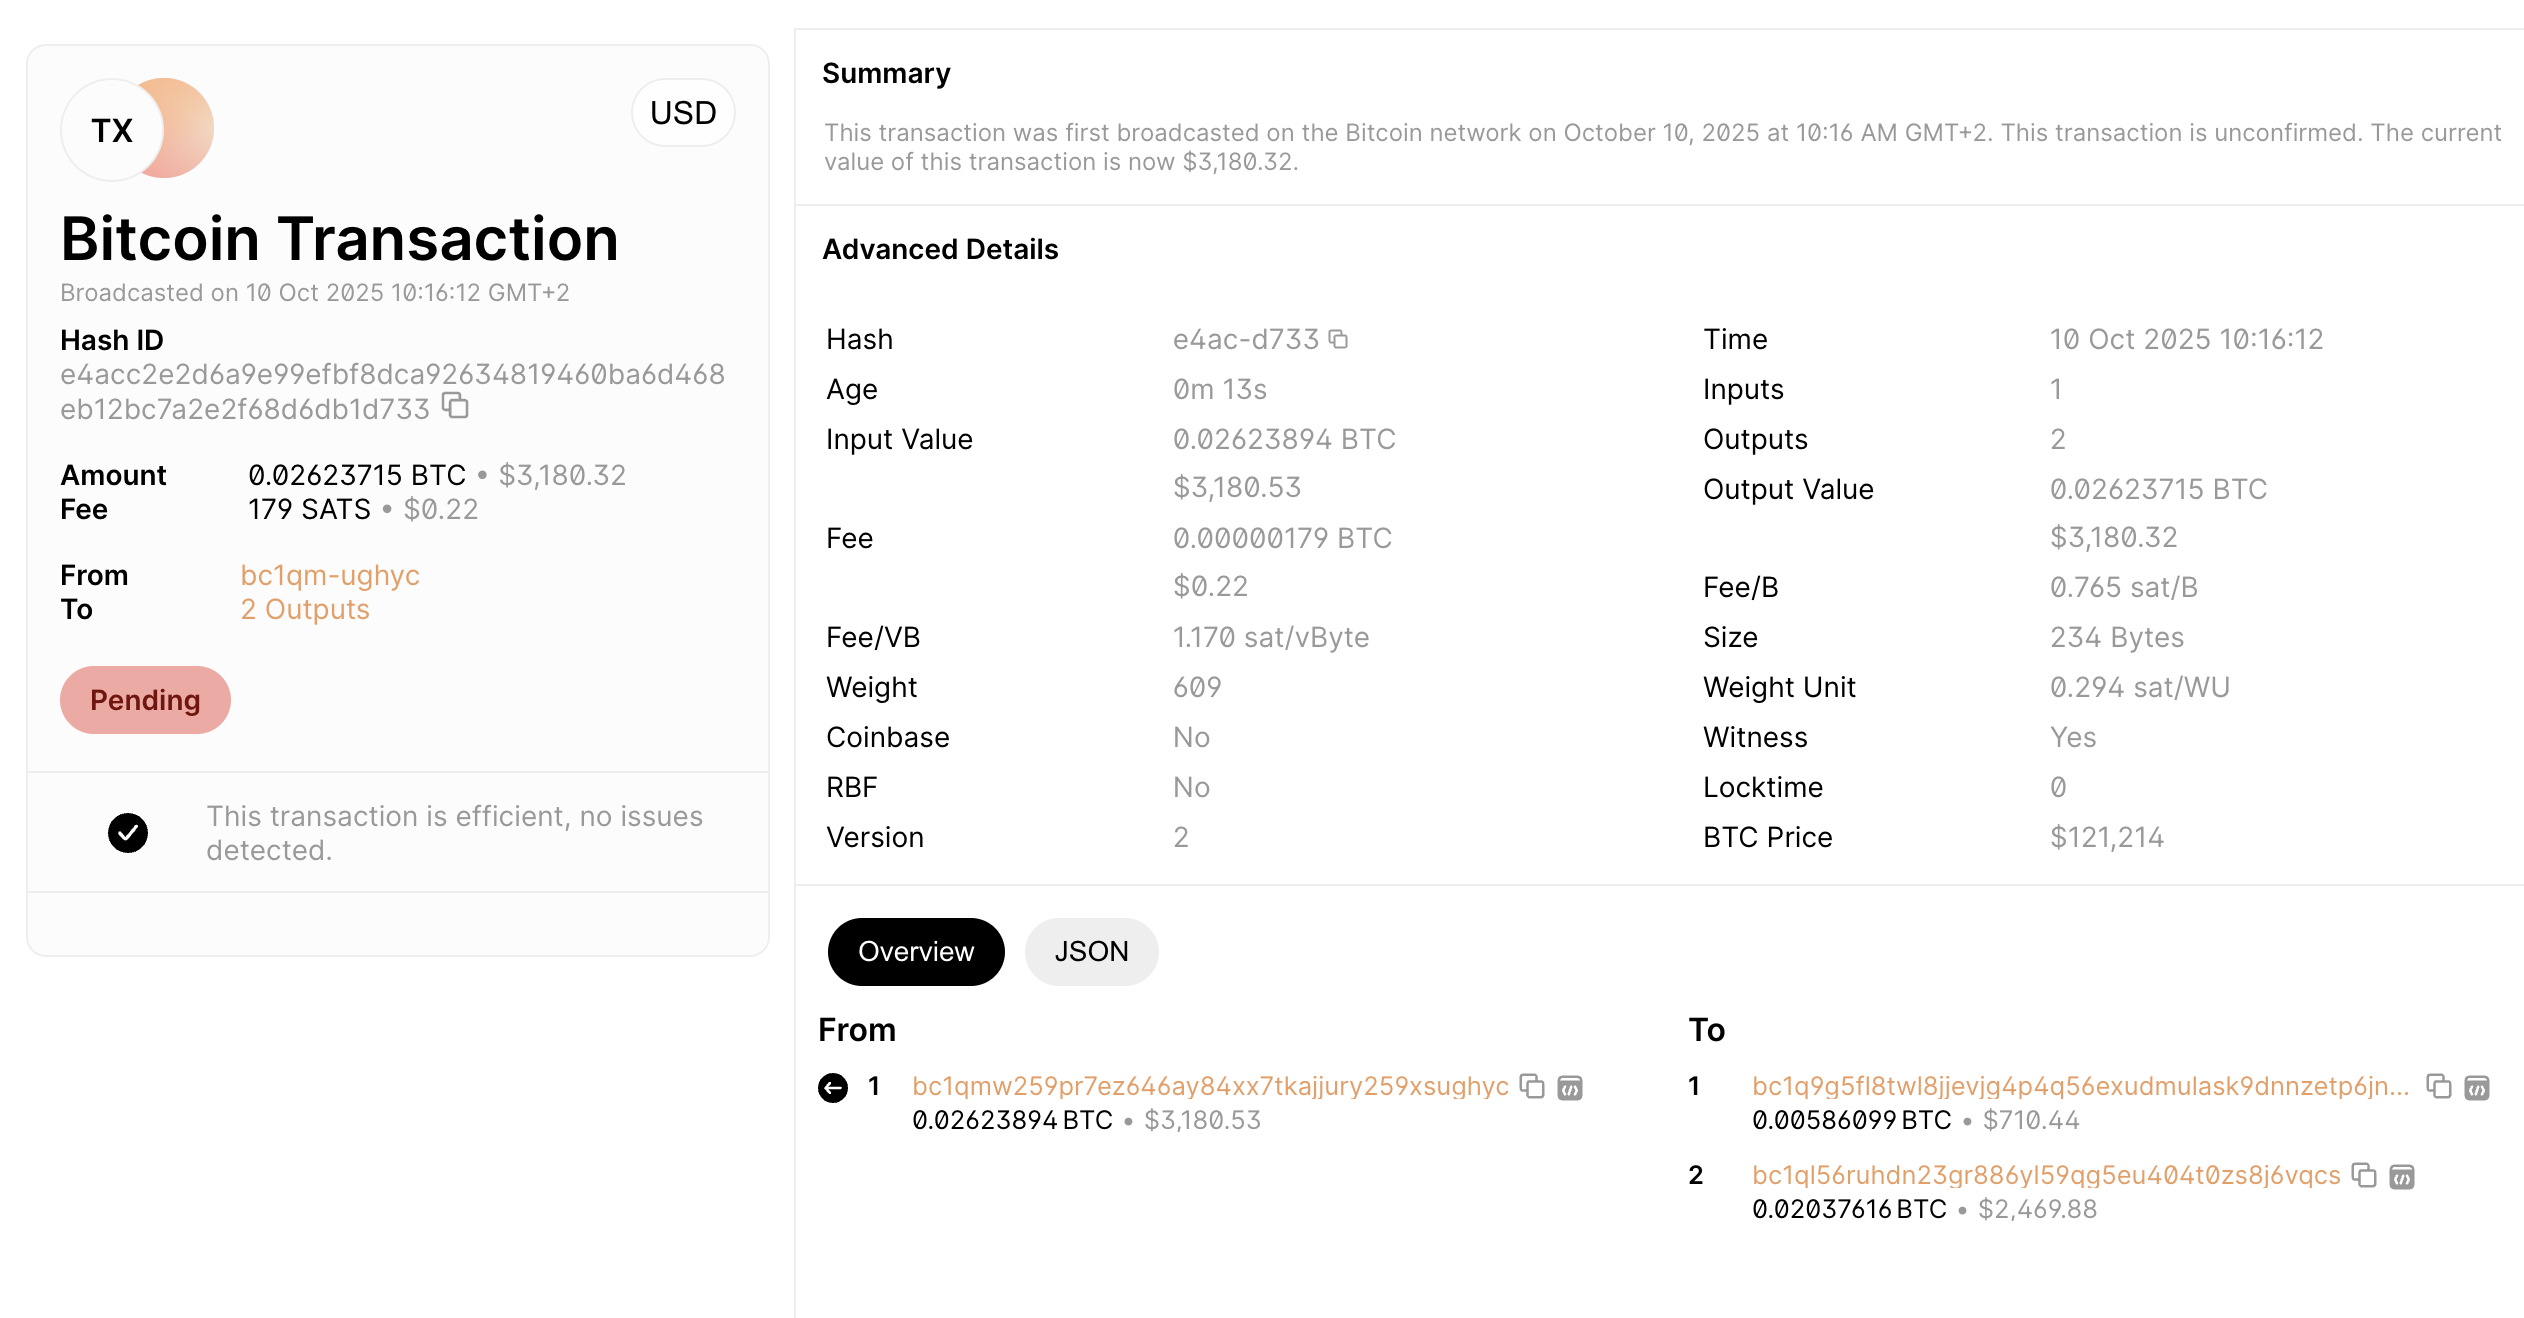Screen dimensions: 2524x1318
Task: Select the Overview tab
Action: [916, 951]
